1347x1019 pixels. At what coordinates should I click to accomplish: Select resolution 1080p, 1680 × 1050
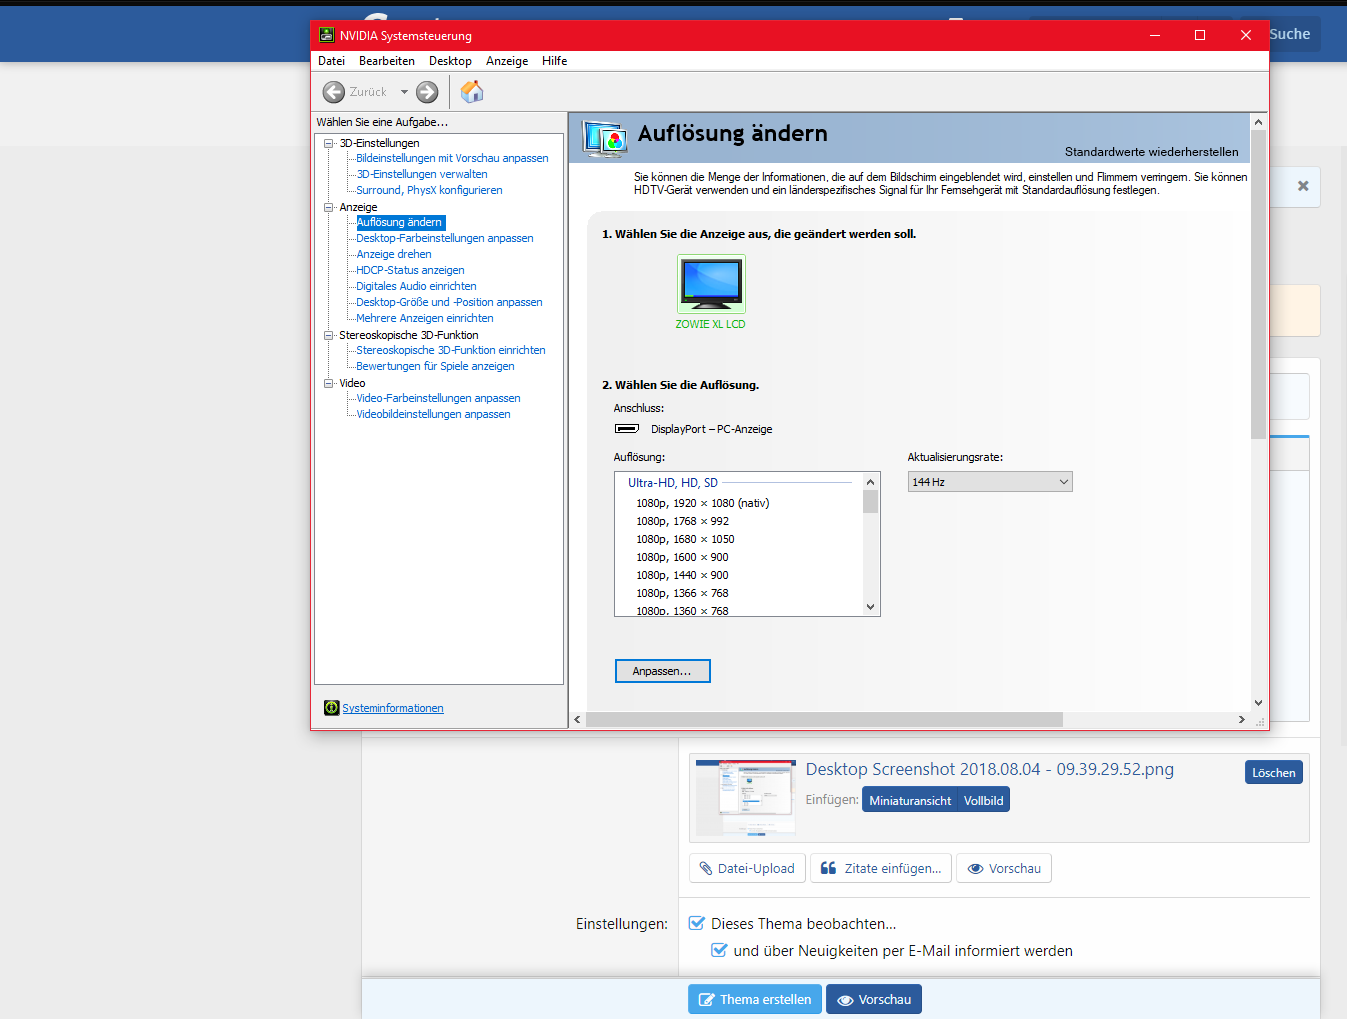685,539
